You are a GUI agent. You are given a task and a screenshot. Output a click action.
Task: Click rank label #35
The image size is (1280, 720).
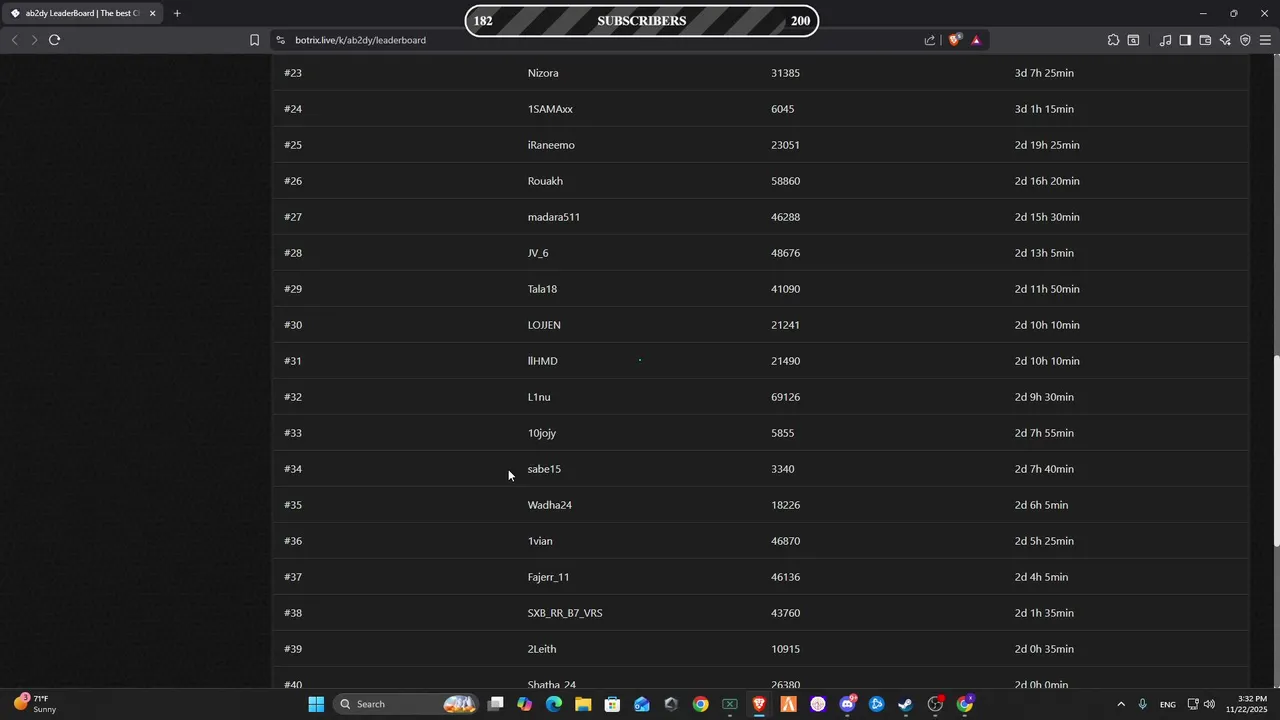pos(293,505)
